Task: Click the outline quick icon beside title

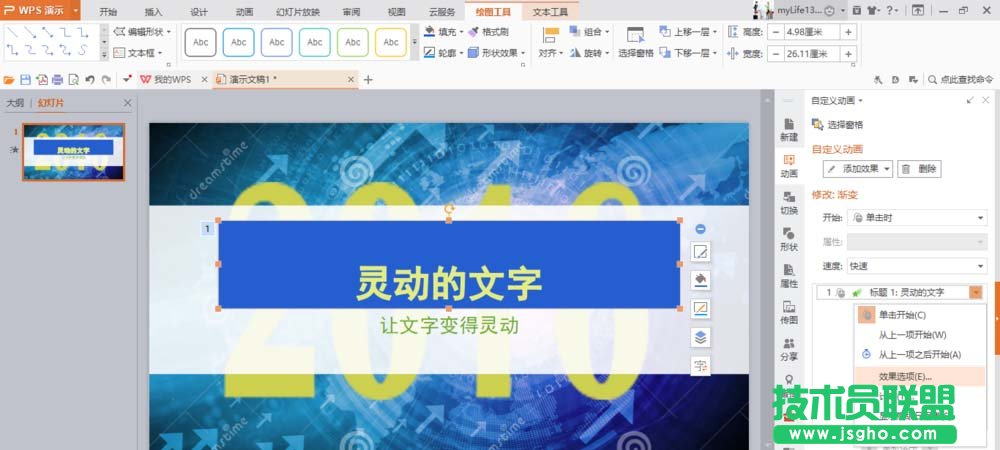Action: pos(700,309)
